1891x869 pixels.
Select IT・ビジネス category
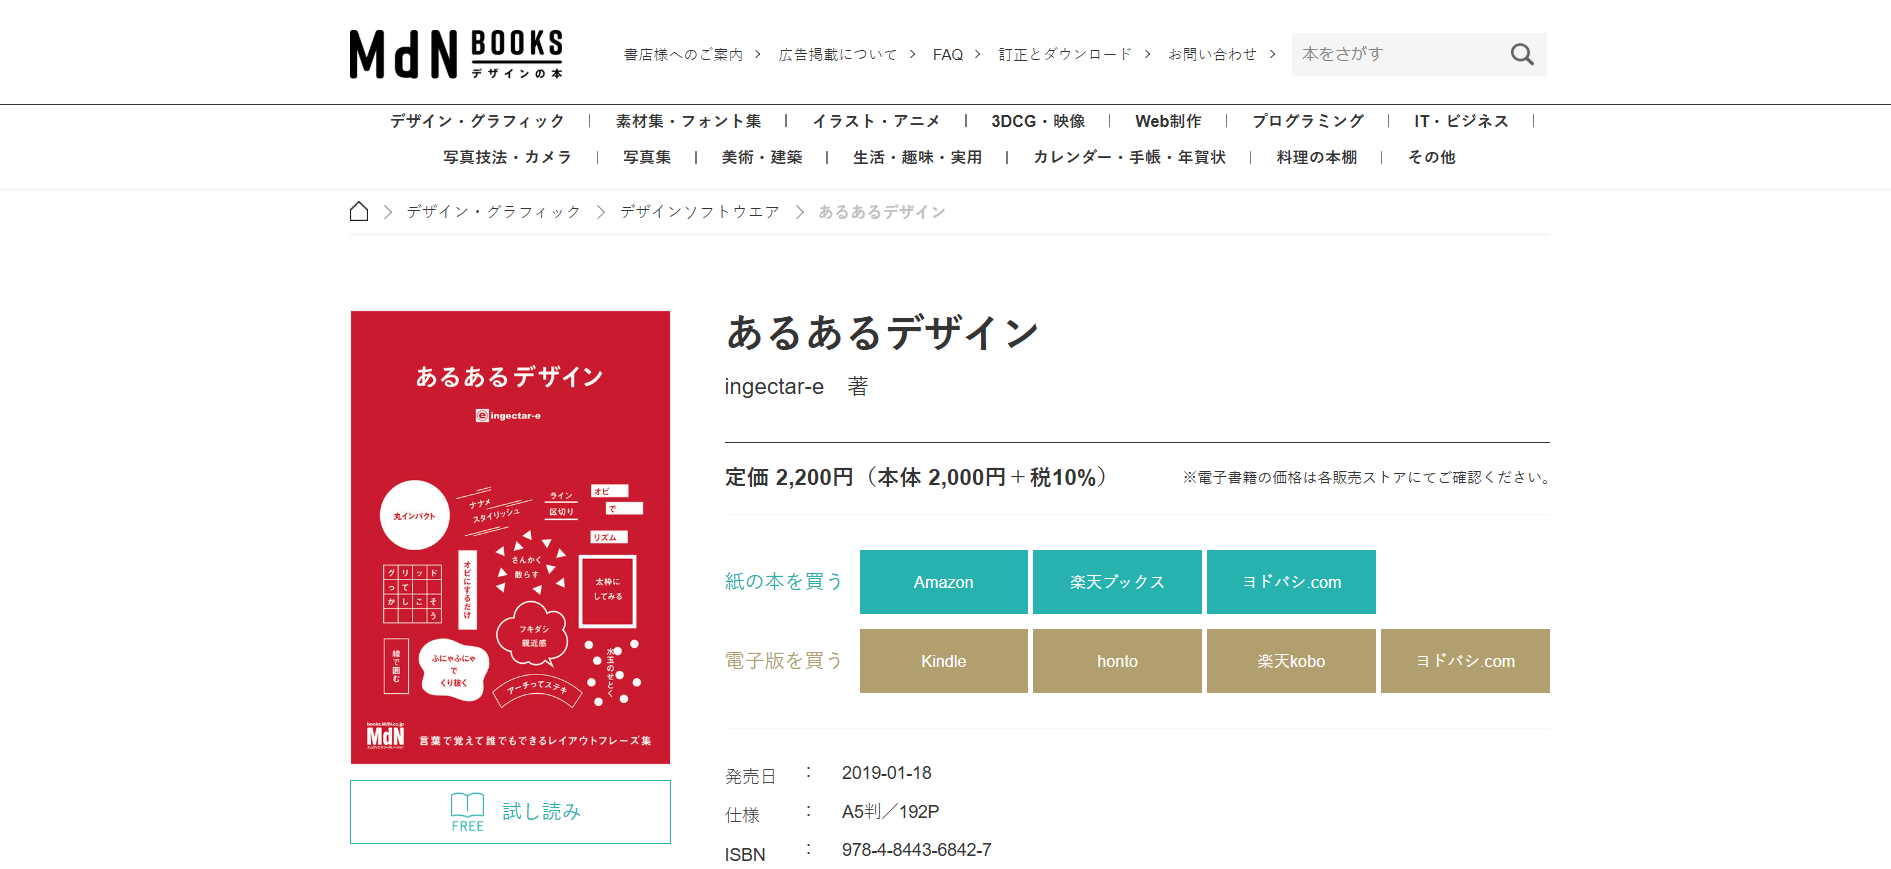click(1461, 121)
